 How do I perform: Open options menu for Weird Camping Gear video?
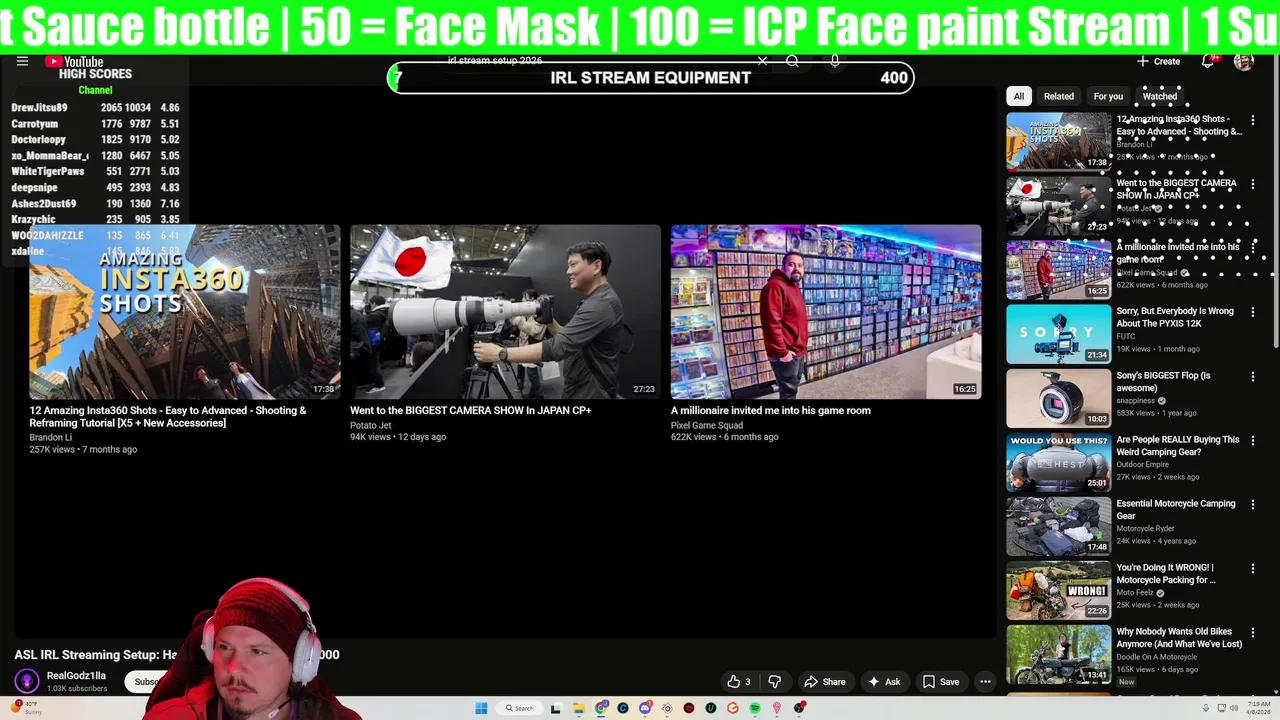tap(1252, 440)
